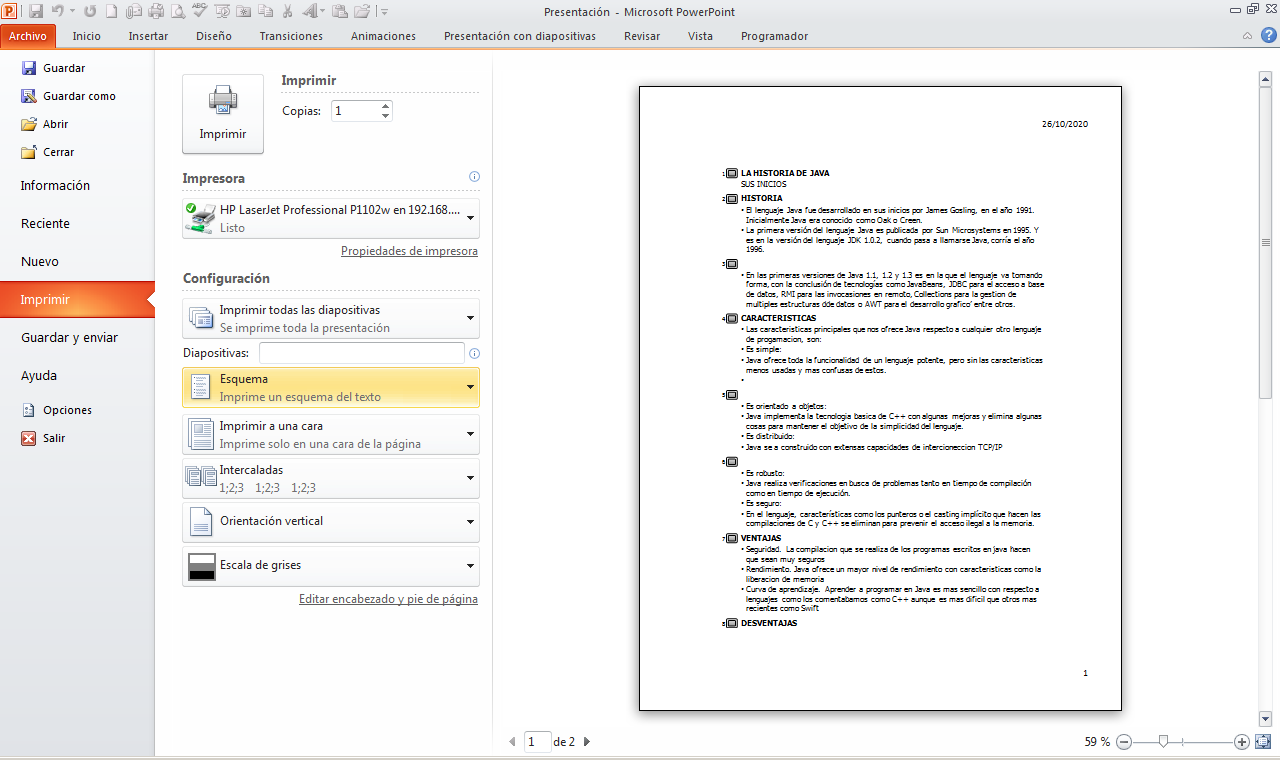
Task: Open the Intercaladas collation dropdown
Action: pos(330,478)
